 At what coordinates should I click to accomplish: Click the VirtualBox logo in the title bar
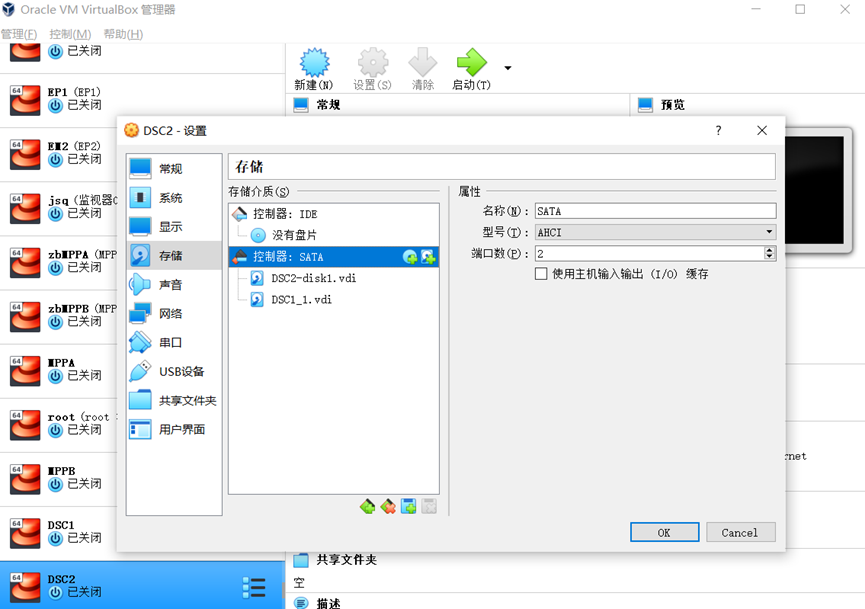(9, 9)
